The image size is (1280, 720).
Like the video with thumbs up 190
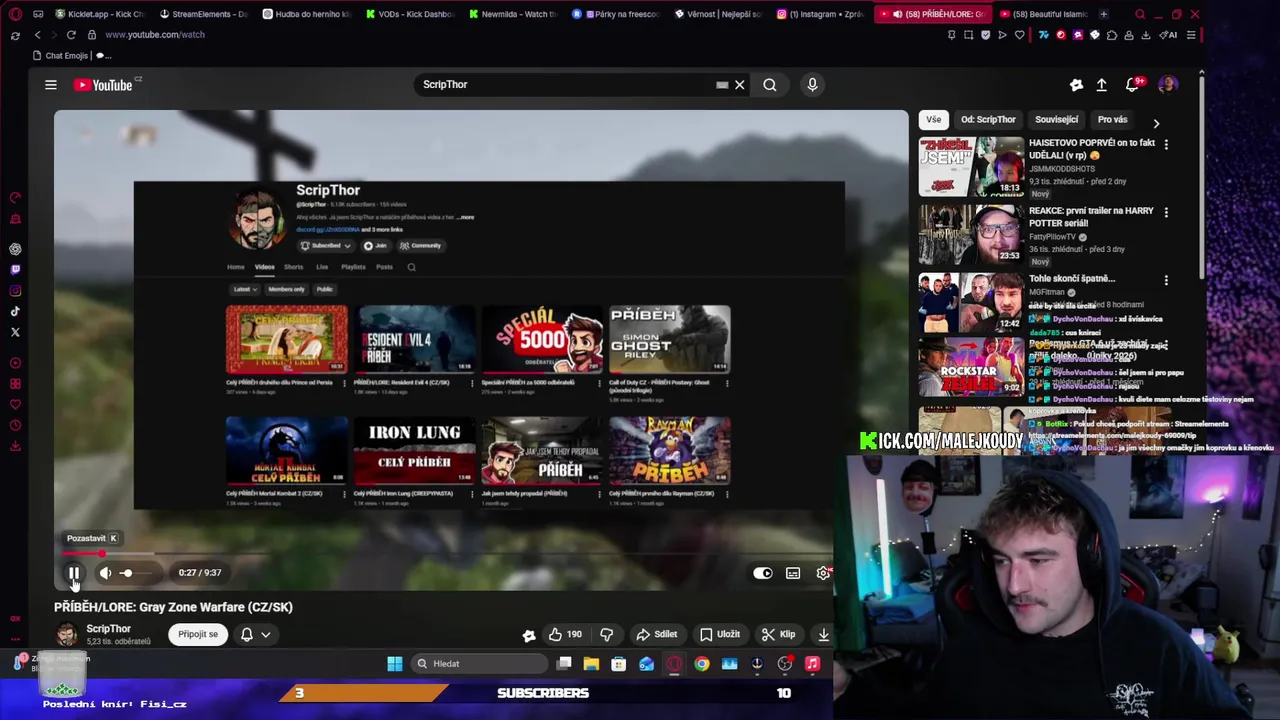pos(564,634)
